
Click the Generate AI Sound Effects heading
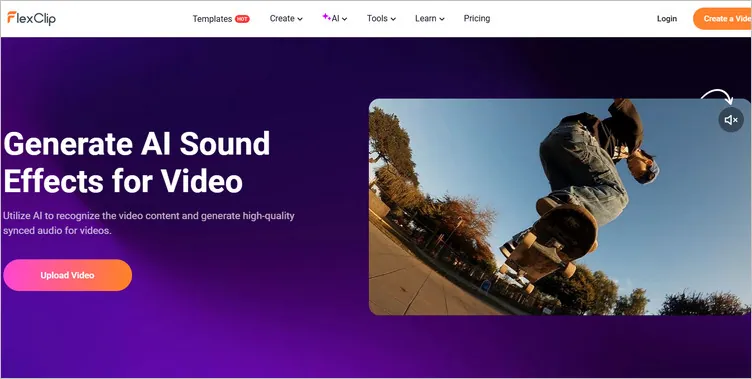tap(137, 162)
